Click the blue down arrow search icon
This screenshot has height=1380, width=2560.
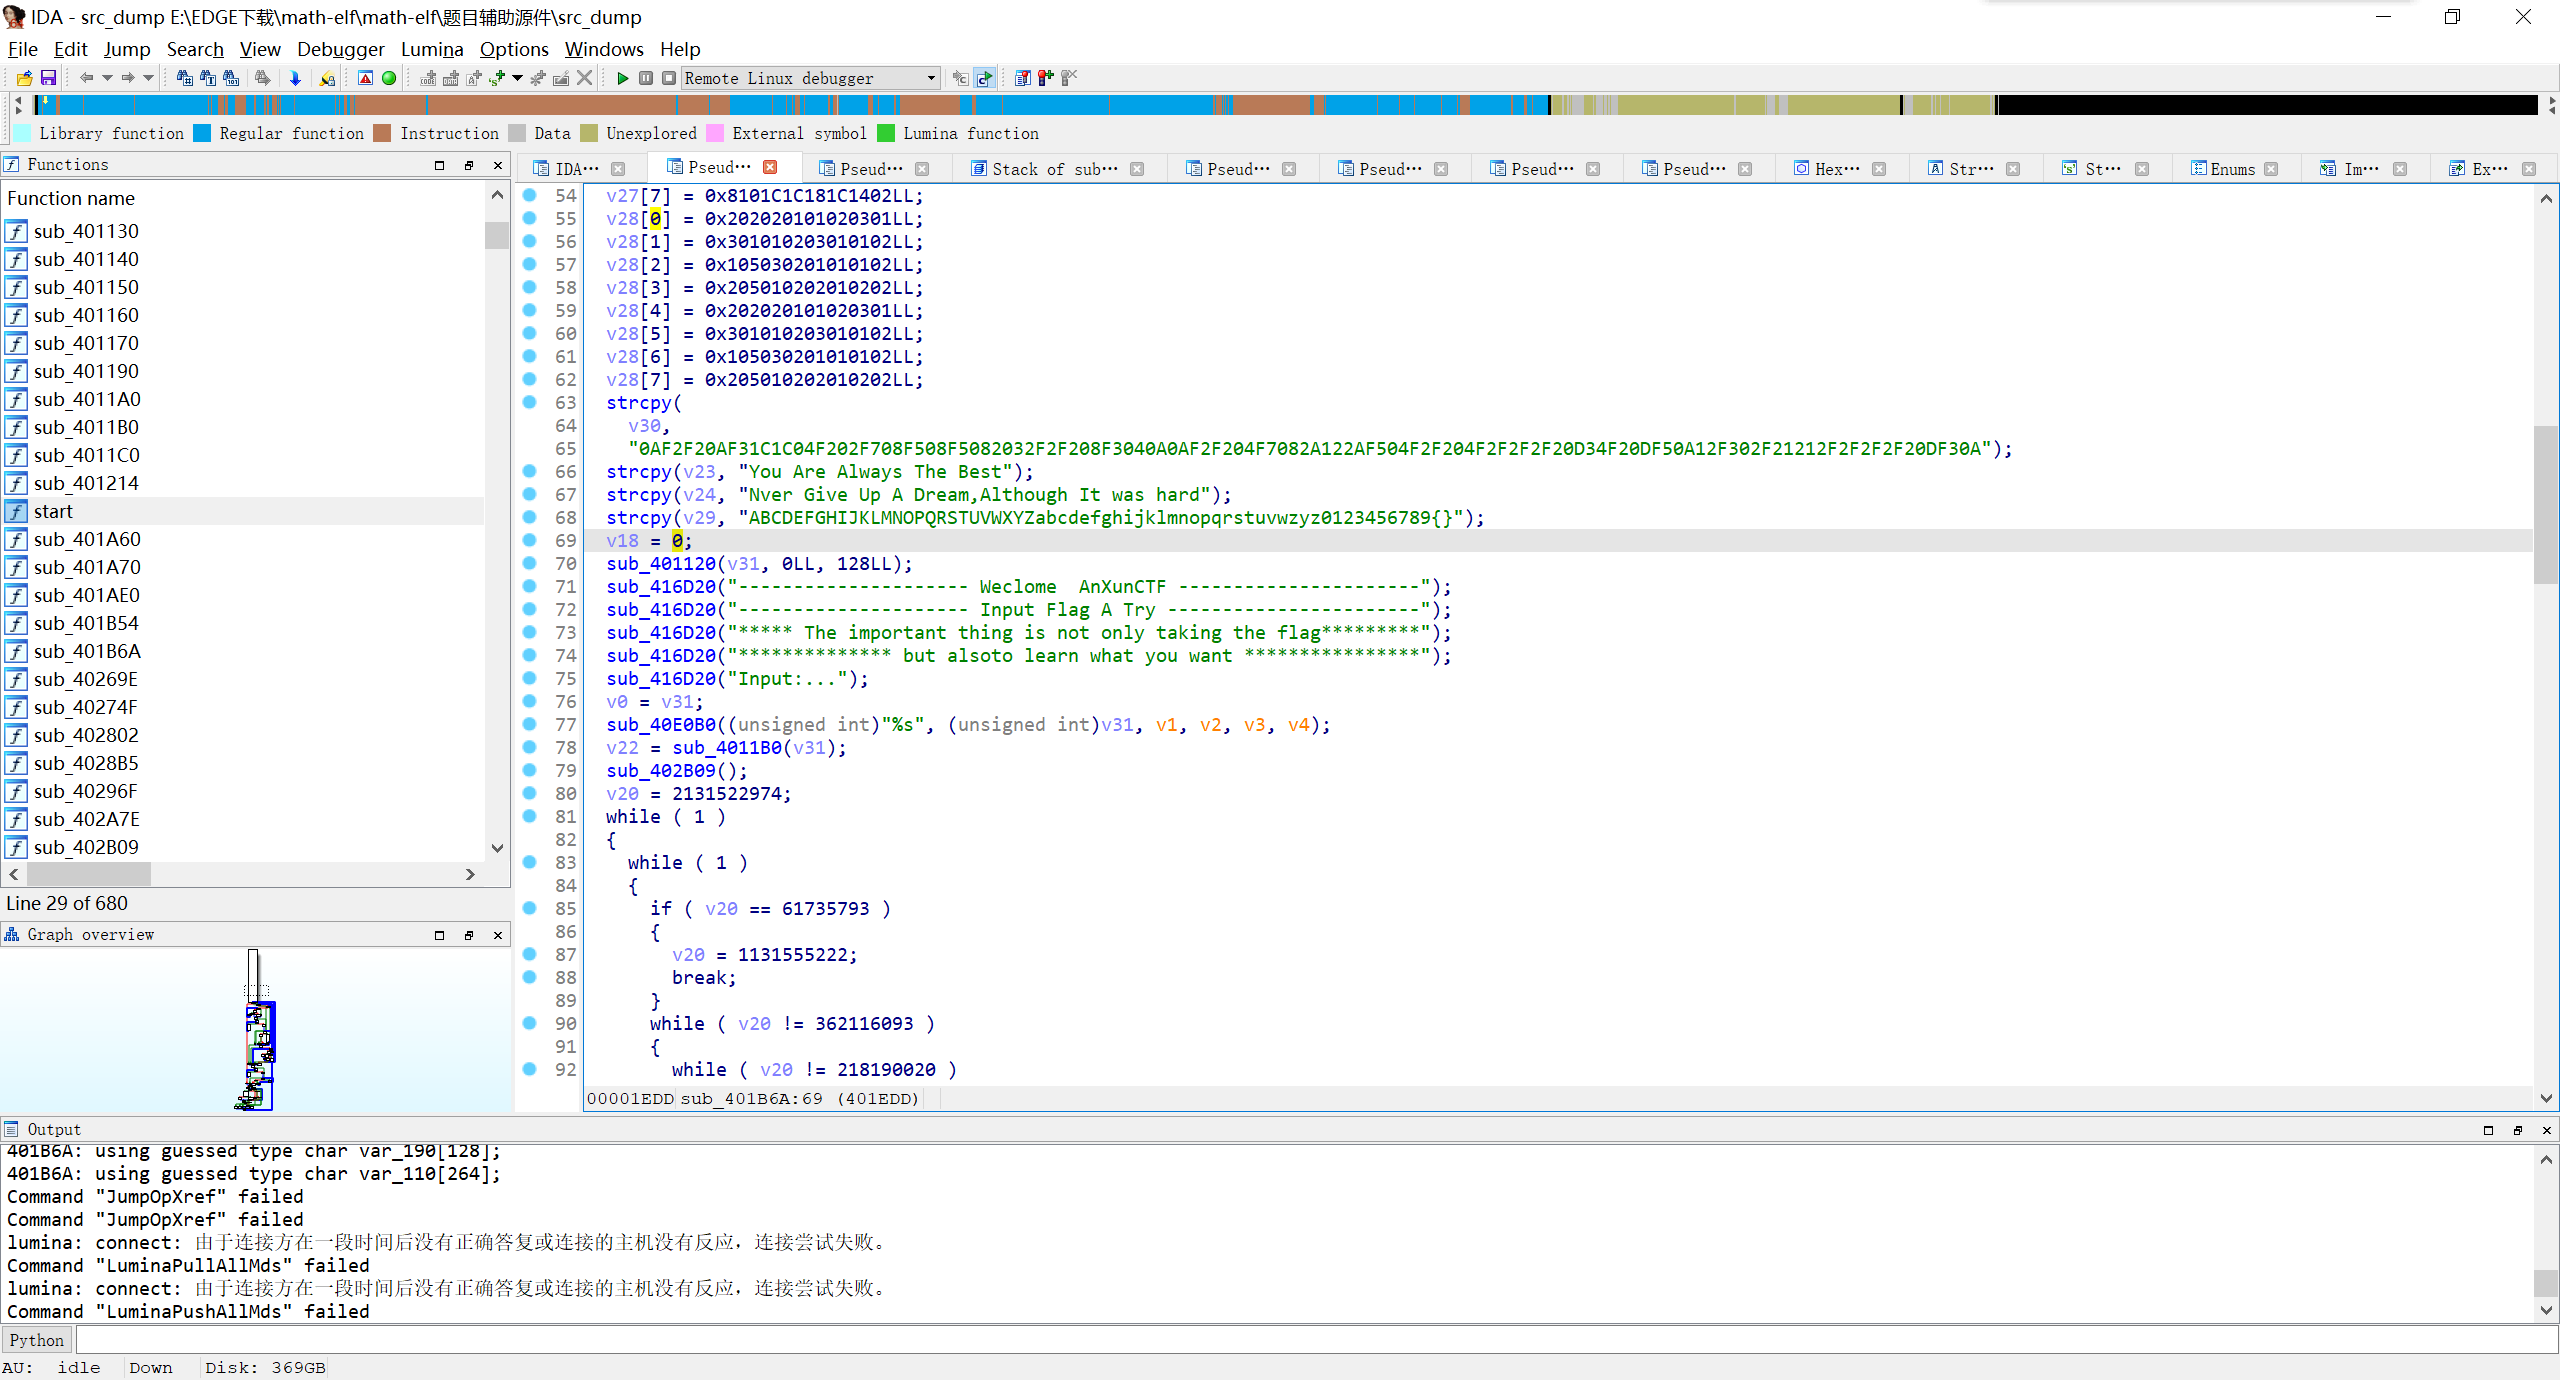(x=295, y=78)
